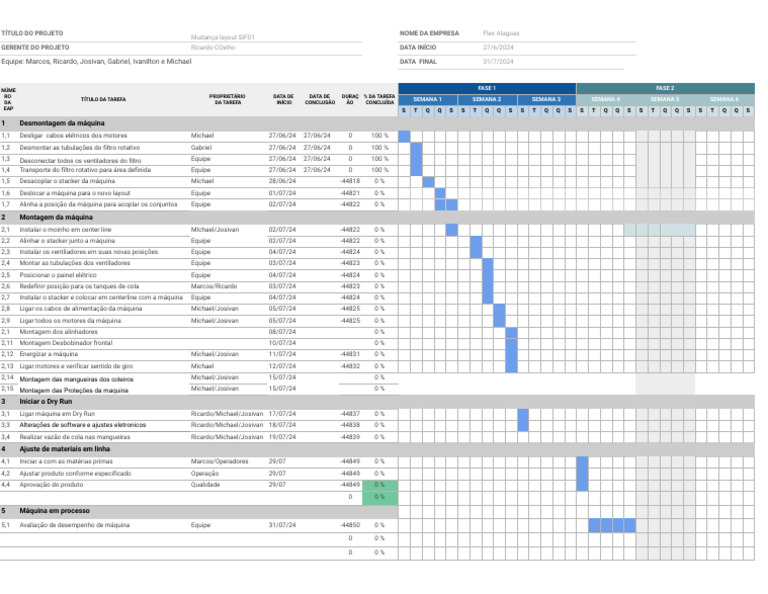The height and width of the screenshot is (594, 768).
Task: Select the 'FASE 2' phase header
Action: 665,88
